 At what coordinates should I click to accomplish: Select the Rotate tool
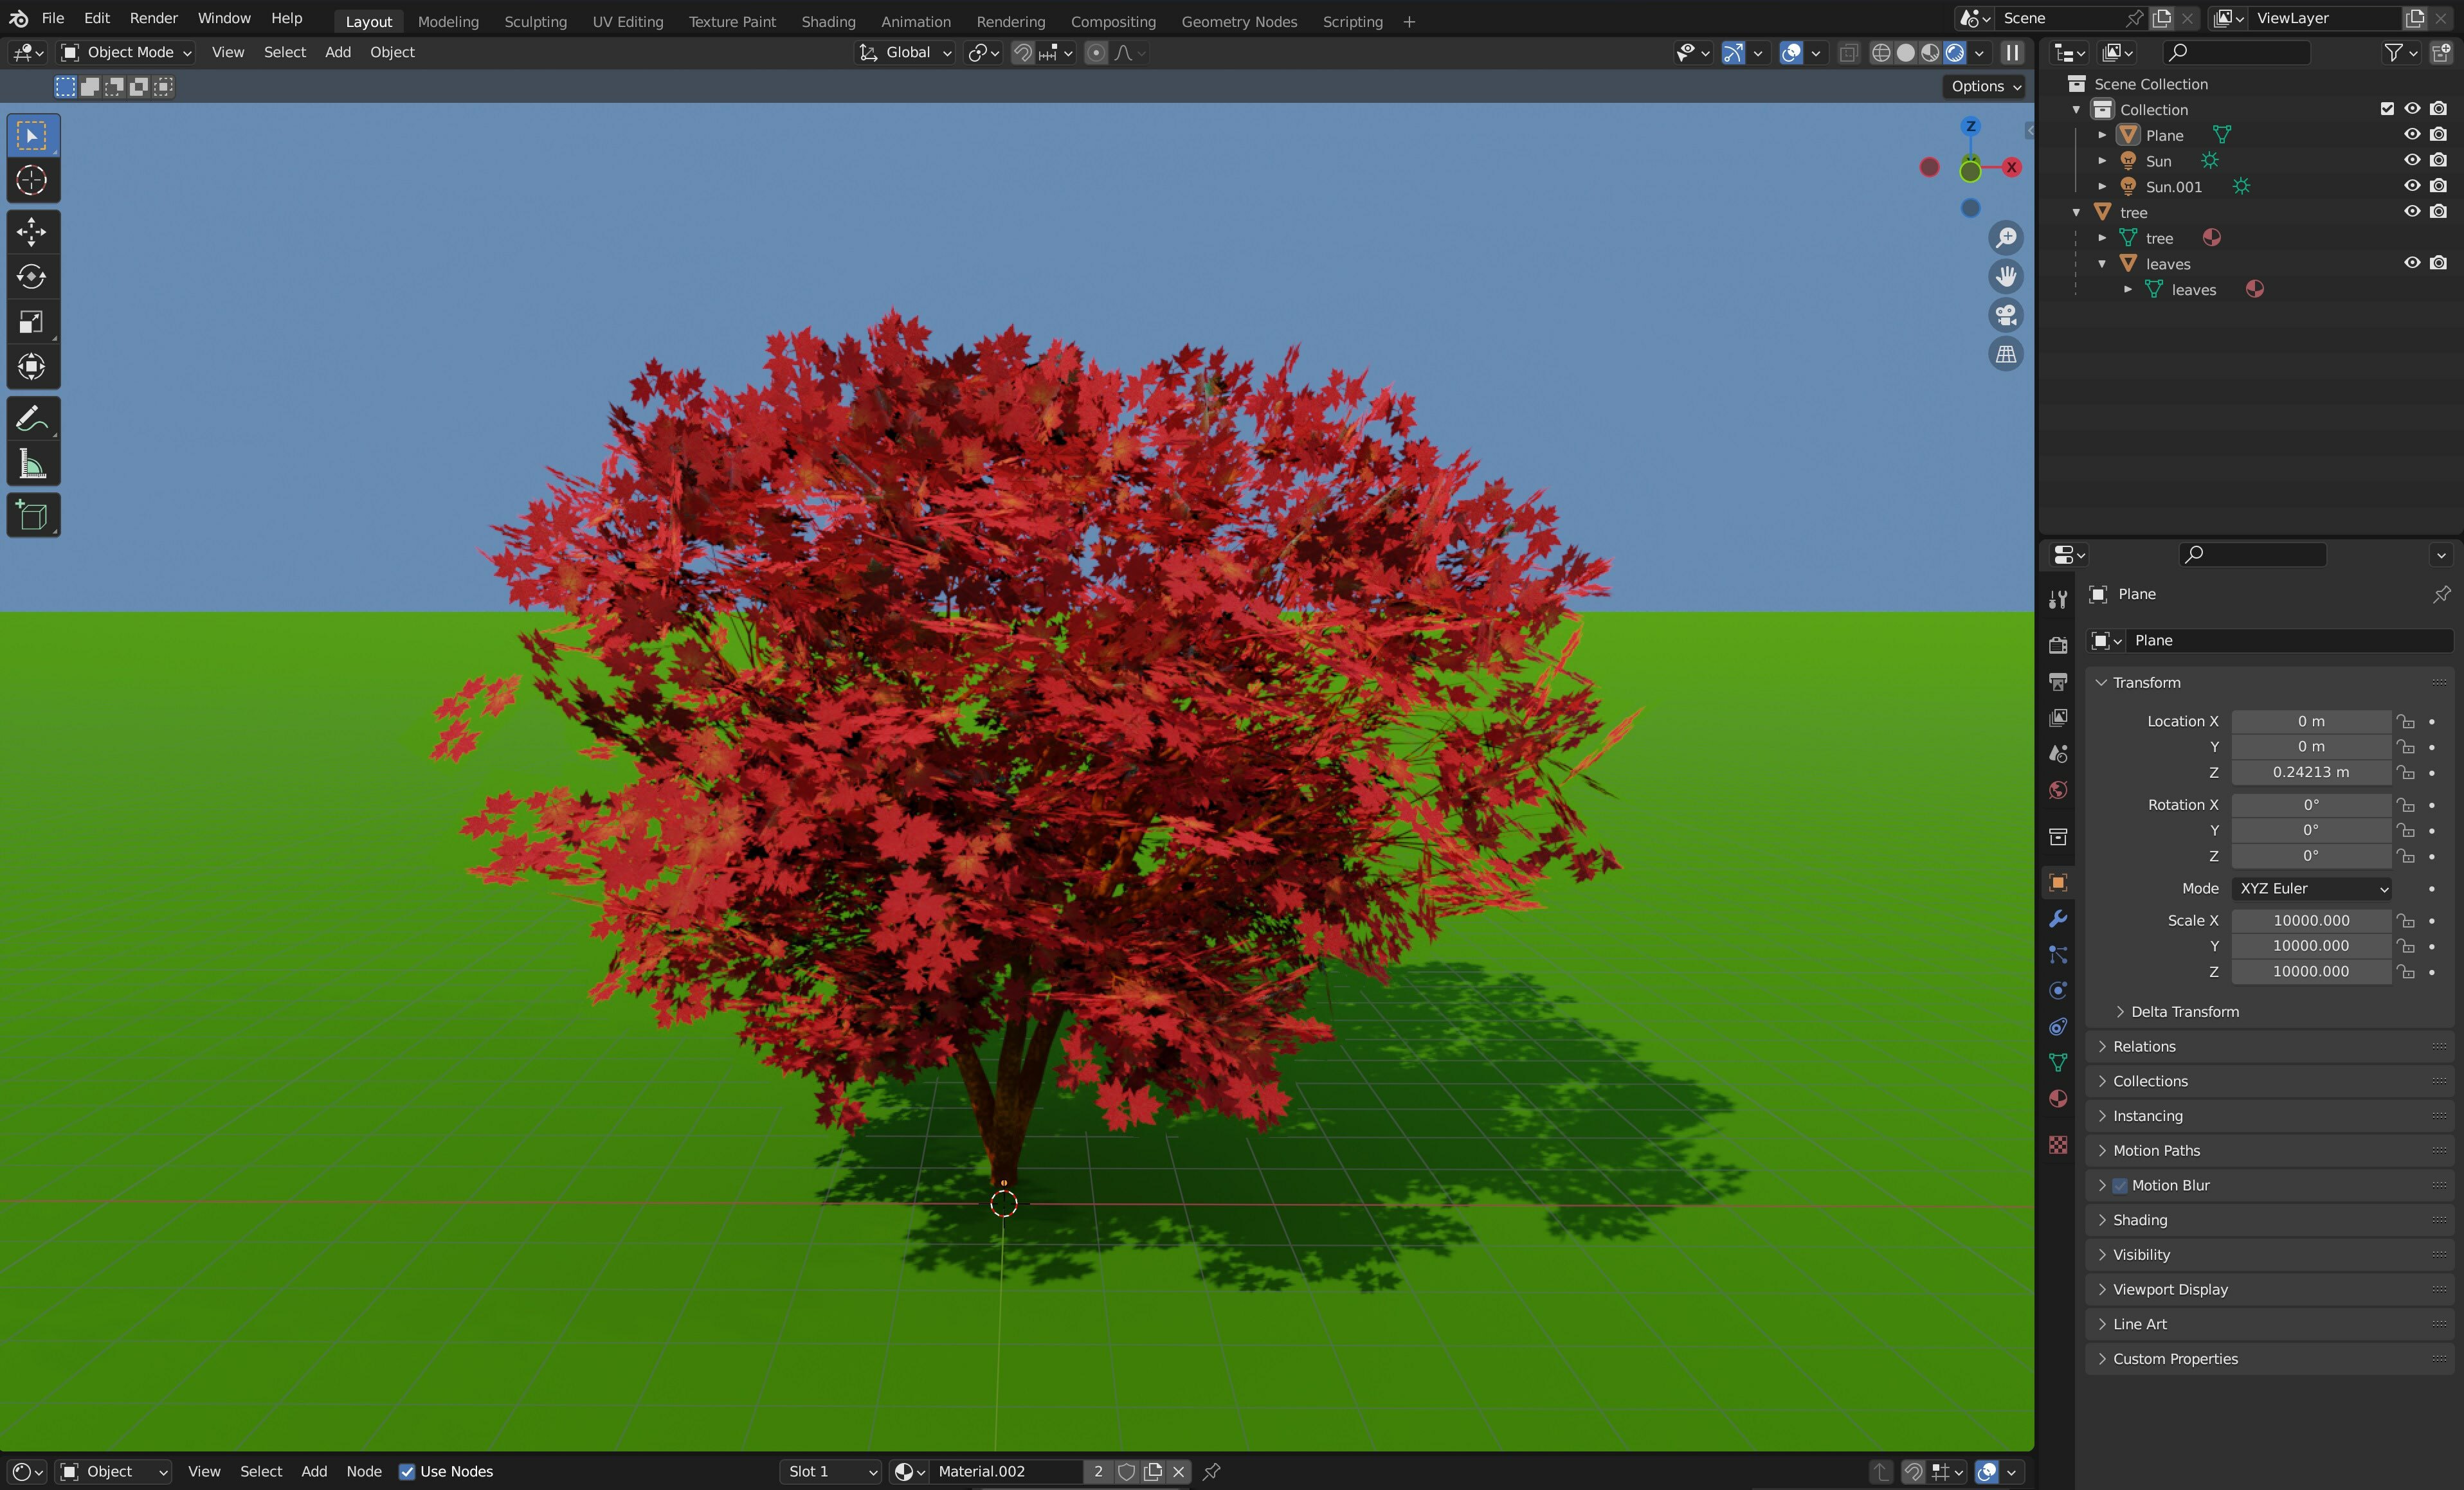(x=32, y=277)
